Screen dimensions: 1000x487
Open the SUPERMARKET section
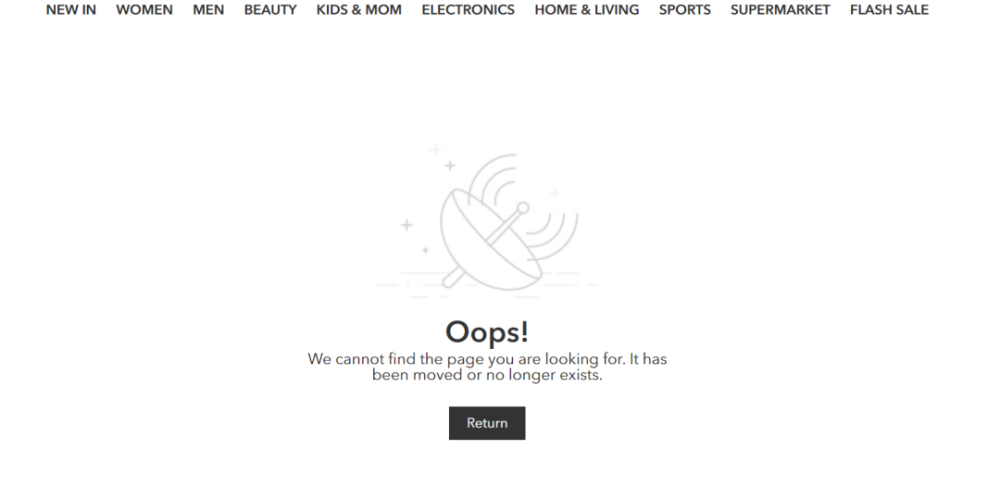(780, 10)
